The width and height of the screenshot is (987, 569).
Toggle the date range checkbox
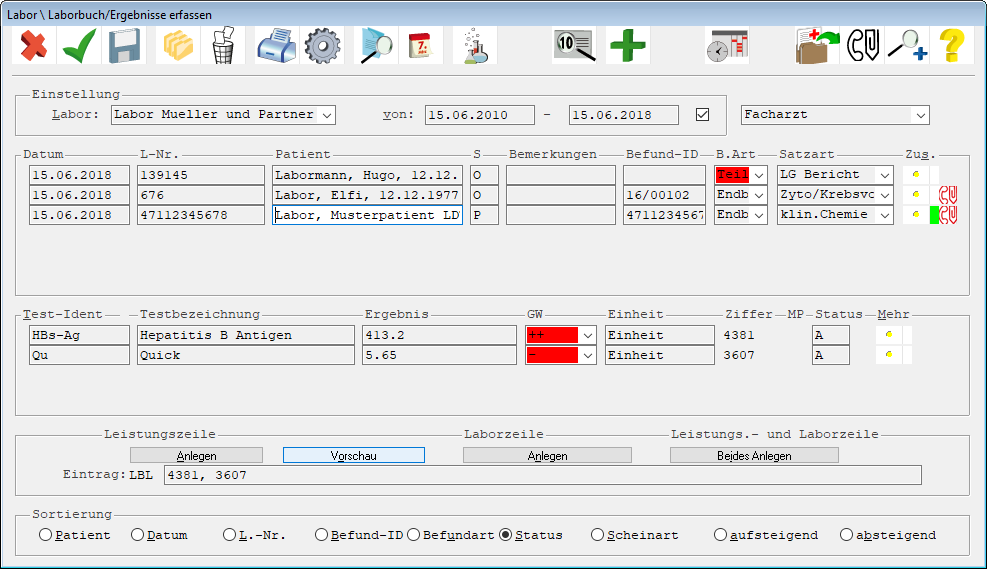[x=702, y=115]
